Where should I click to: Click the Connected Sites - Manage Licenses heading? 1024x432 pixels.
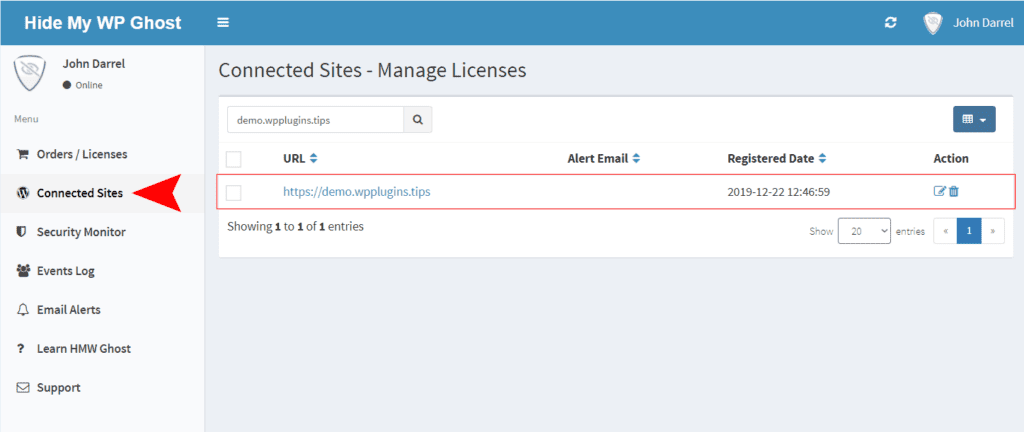pyautogui.click(x=372, y=70)
